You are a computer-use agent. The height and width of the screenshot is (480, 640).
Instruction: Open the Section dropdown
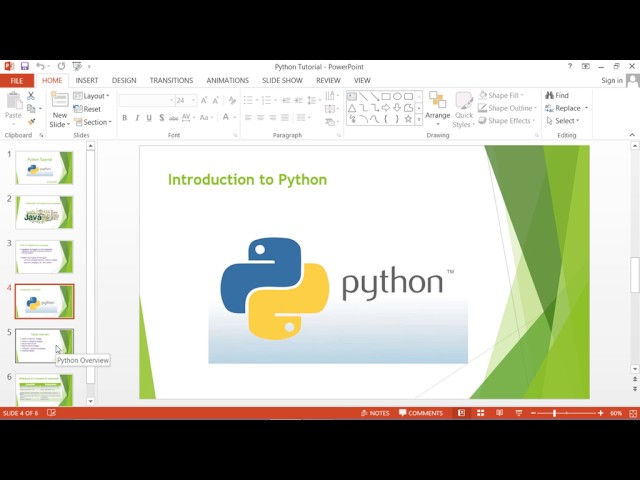click(93, 122)
